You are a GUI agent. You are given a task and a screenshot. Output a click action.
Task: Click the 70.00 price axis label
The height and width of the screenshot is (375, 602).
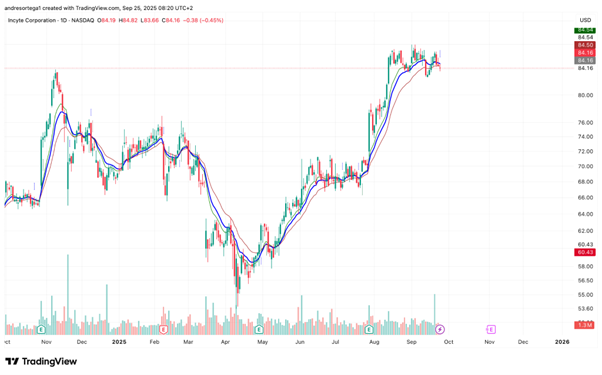click(585, 167)
